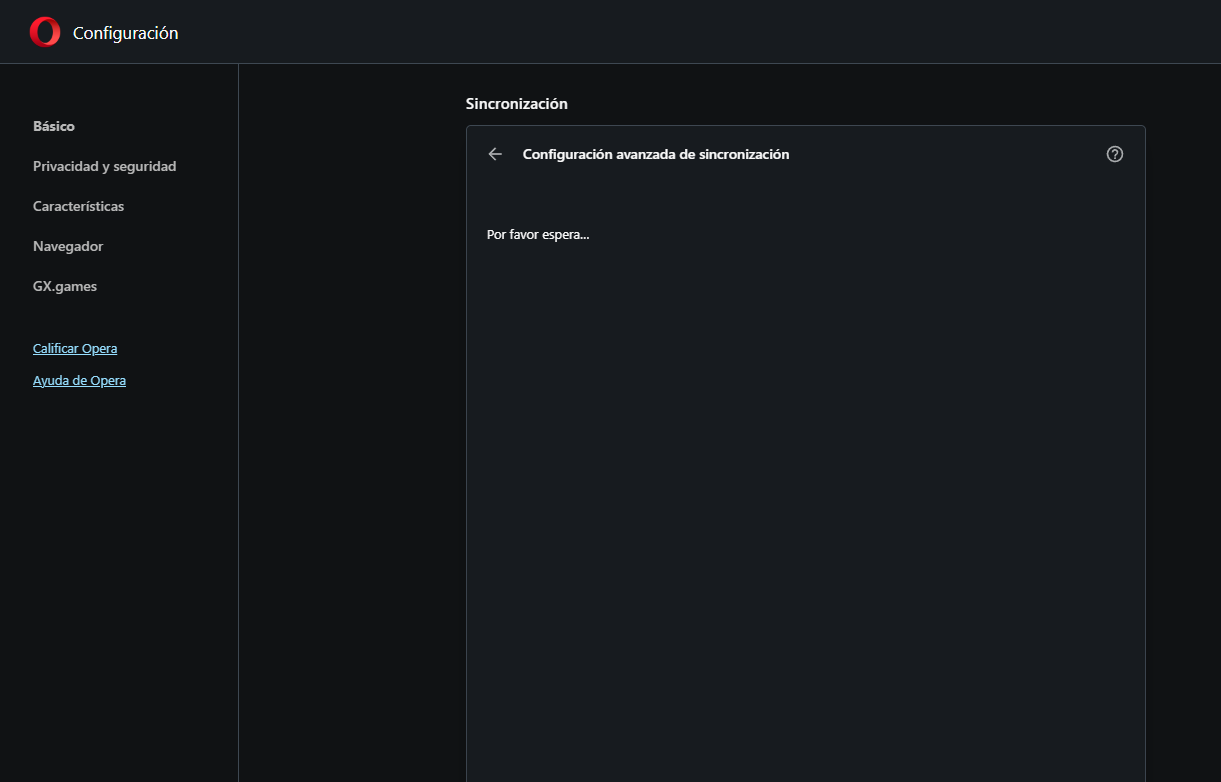Select Privacidad y seguridad in sidebar
The width and height of the screenshot is (1221, 782).
(104, 167)
